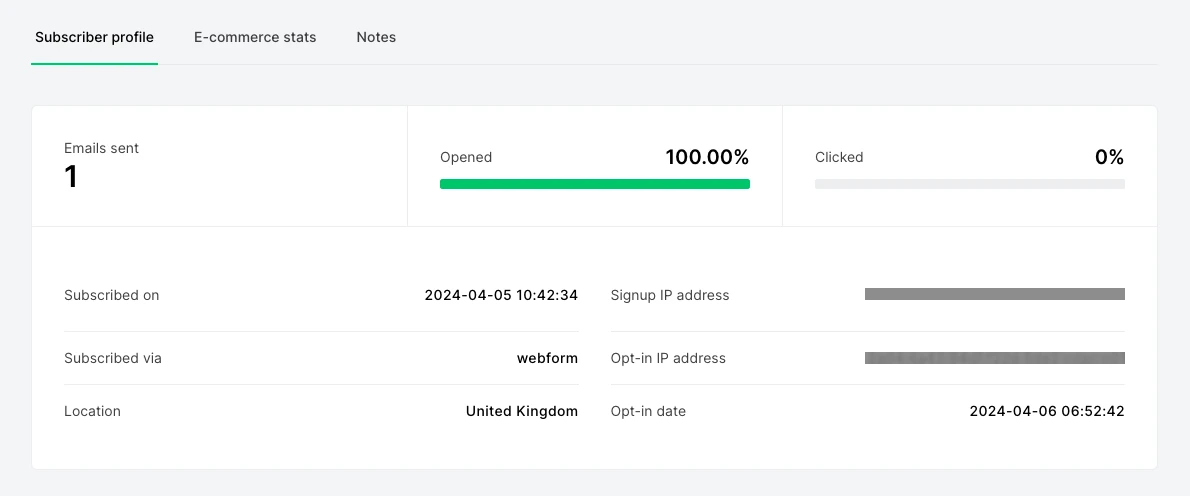Click the grey Clicked progress bar
This screenshot has width=1190, height=496.
pyautogui.click(x=969, y=184)
